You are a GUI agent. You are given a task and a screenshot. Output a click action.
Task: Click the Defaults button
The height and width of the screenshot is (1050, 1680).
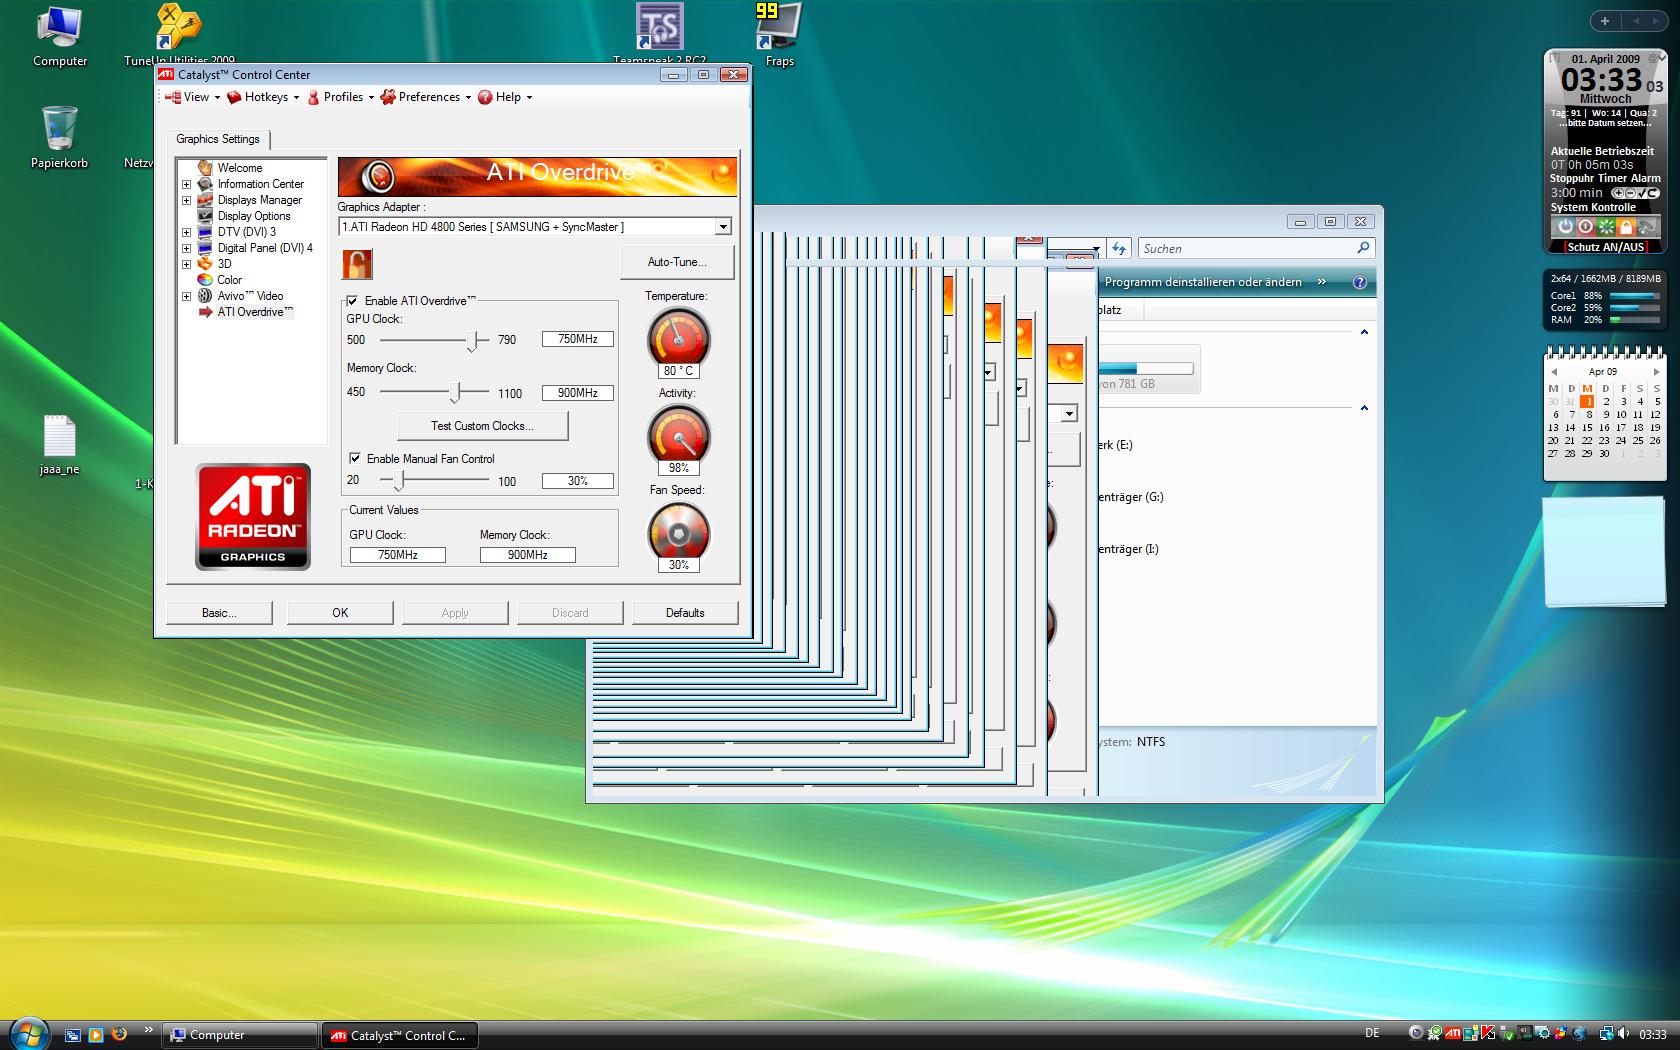coord(685,613)
